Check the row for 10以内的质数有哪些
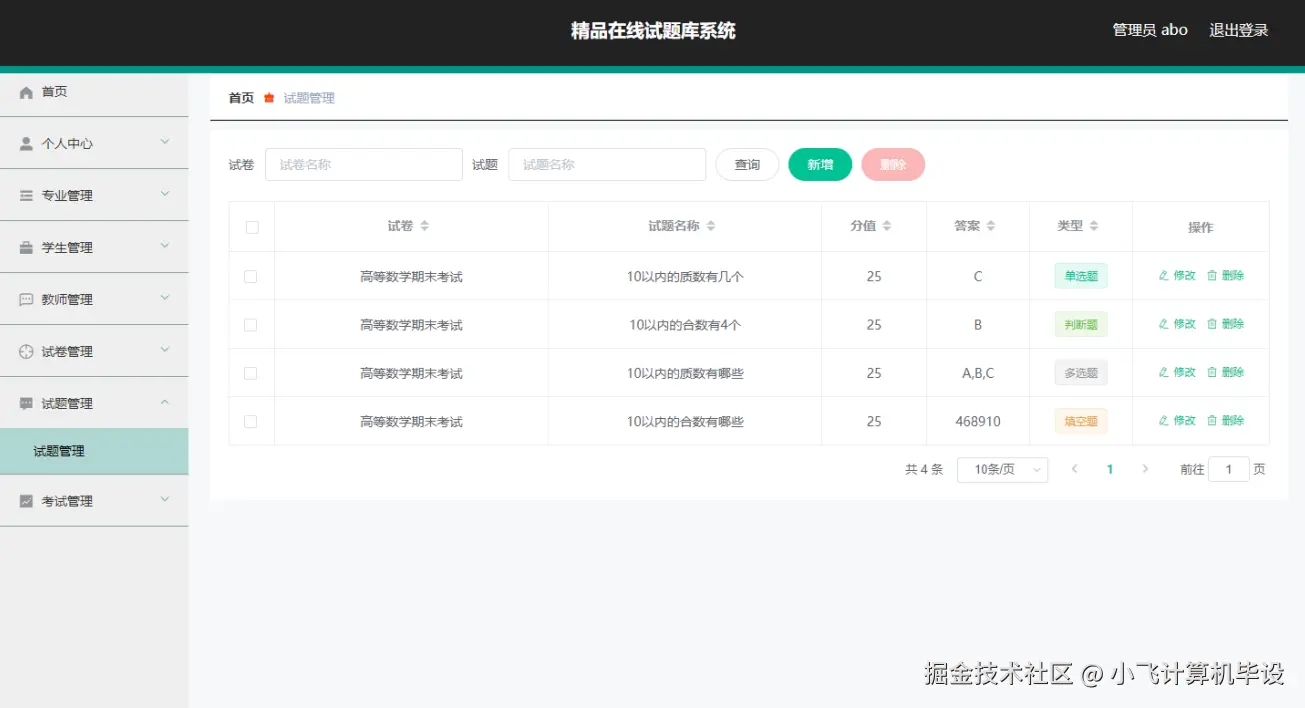This screenshot has height=708, width=1305. pos(250,373)
